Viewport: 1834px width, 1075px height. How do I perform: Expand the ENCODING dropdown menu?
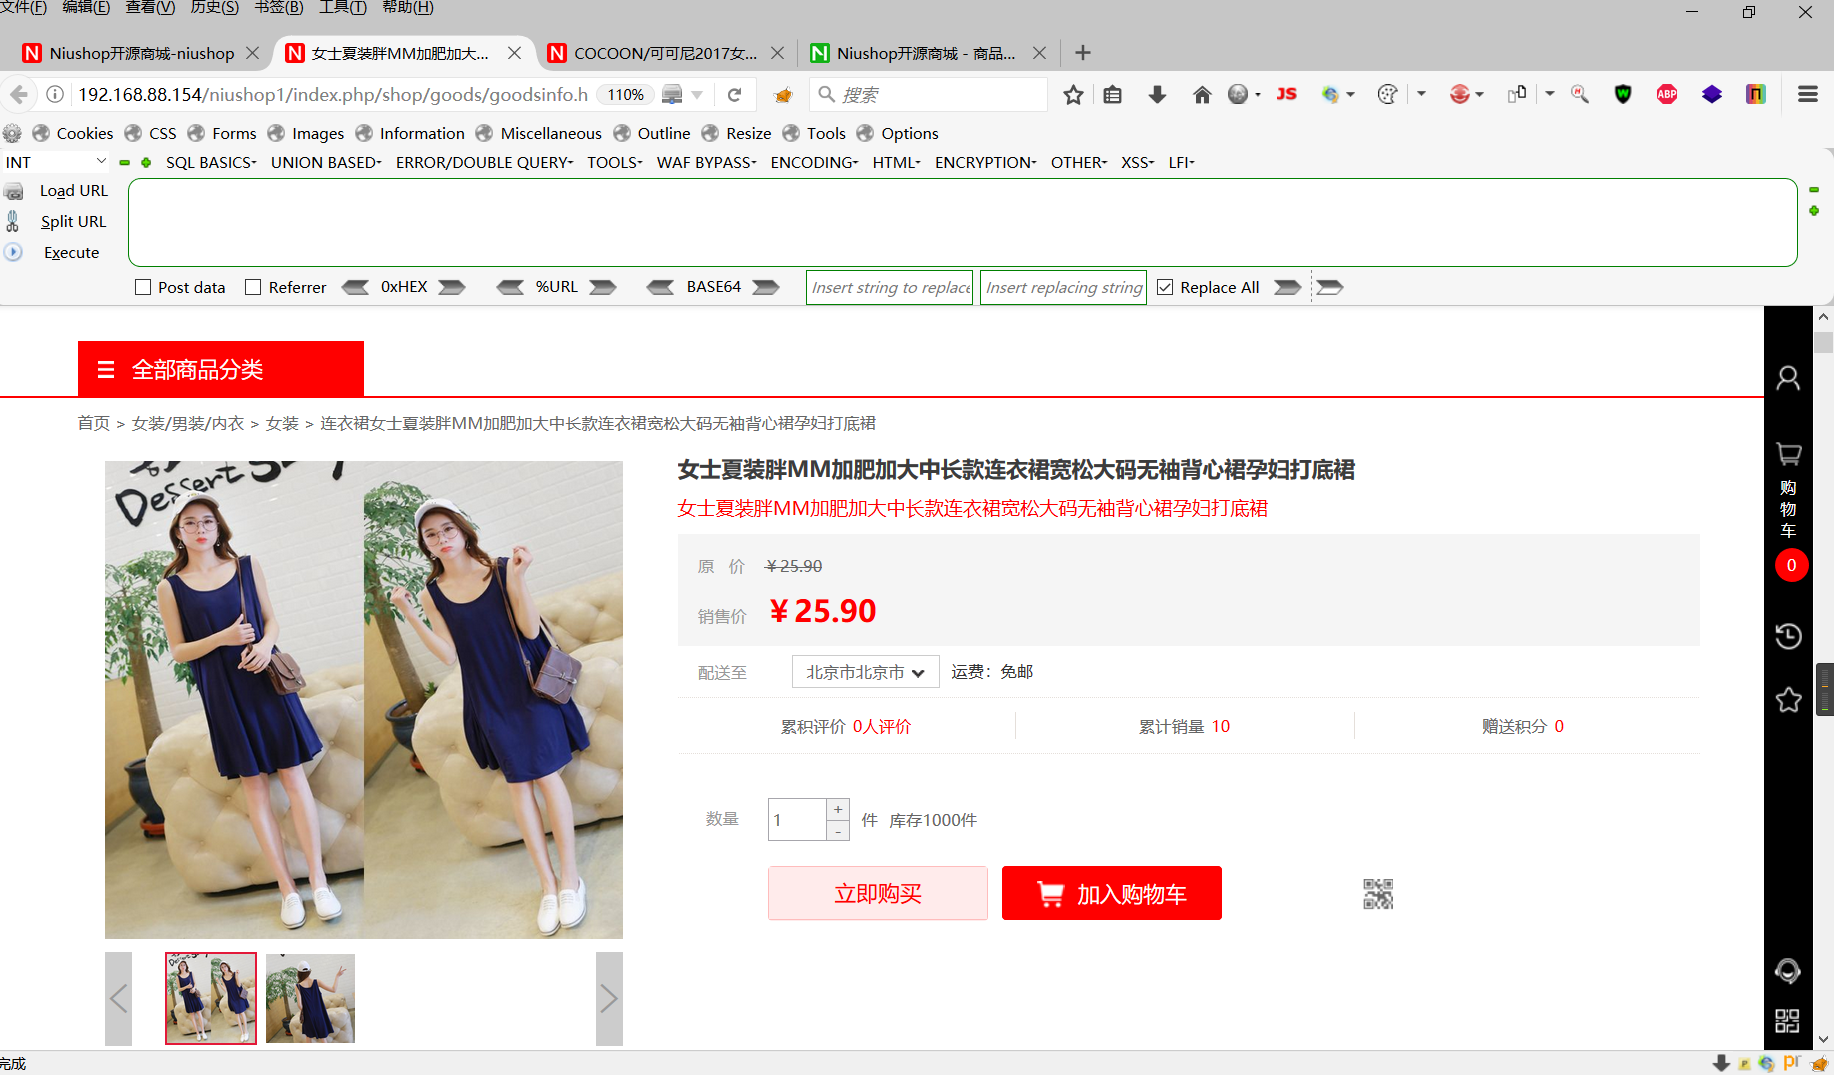[x=813, y=162]
